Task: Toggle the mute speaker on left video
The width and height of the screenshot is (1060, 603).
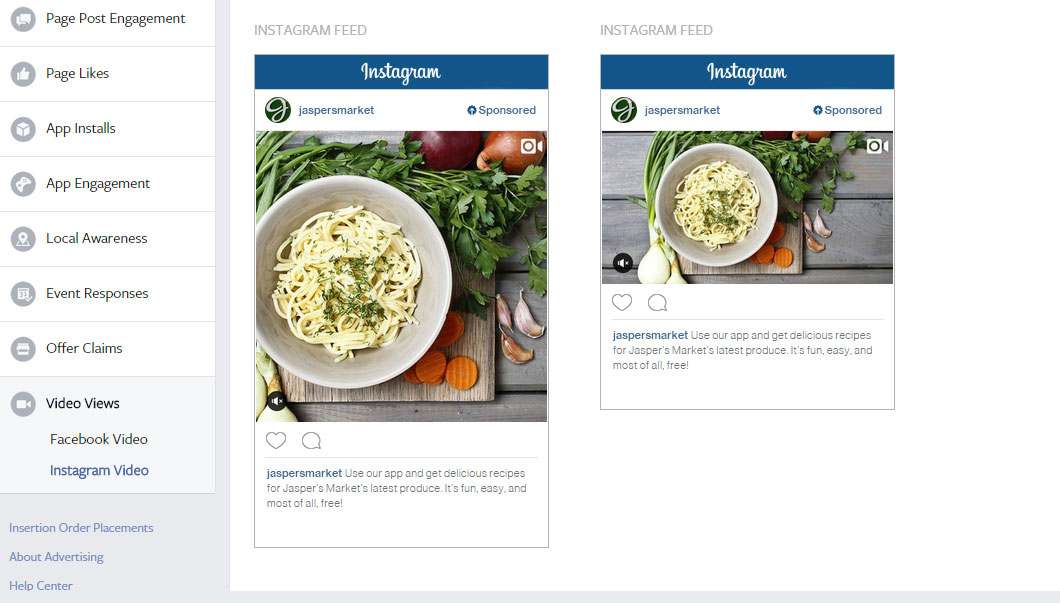Action: 276,401
